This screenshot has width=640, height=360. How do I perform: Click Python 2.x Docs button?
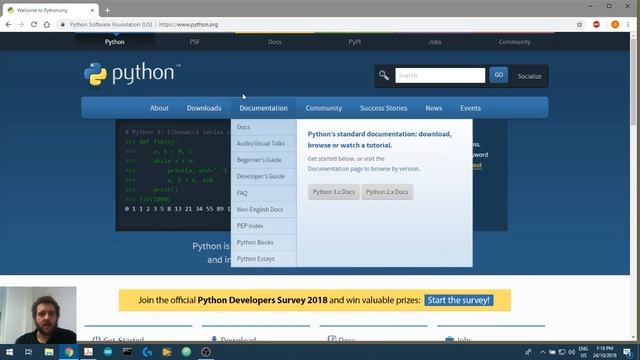387,192
